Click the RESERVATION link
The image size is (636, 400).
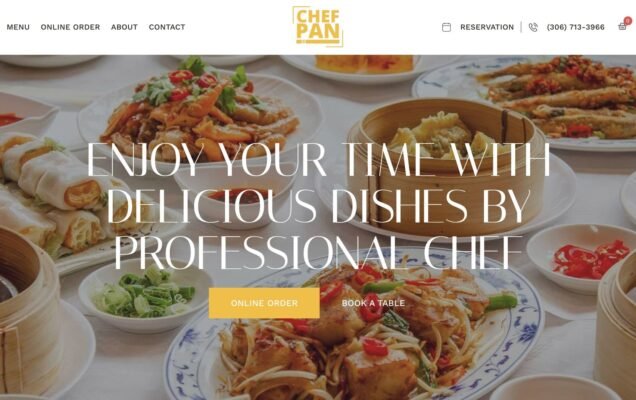click(x=487, y=27)
